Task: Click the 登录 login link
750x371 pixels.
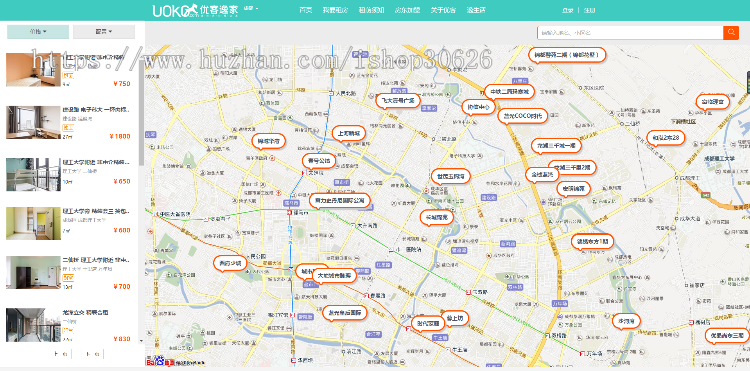Action: pyautogui.click(x=568, y=10)
